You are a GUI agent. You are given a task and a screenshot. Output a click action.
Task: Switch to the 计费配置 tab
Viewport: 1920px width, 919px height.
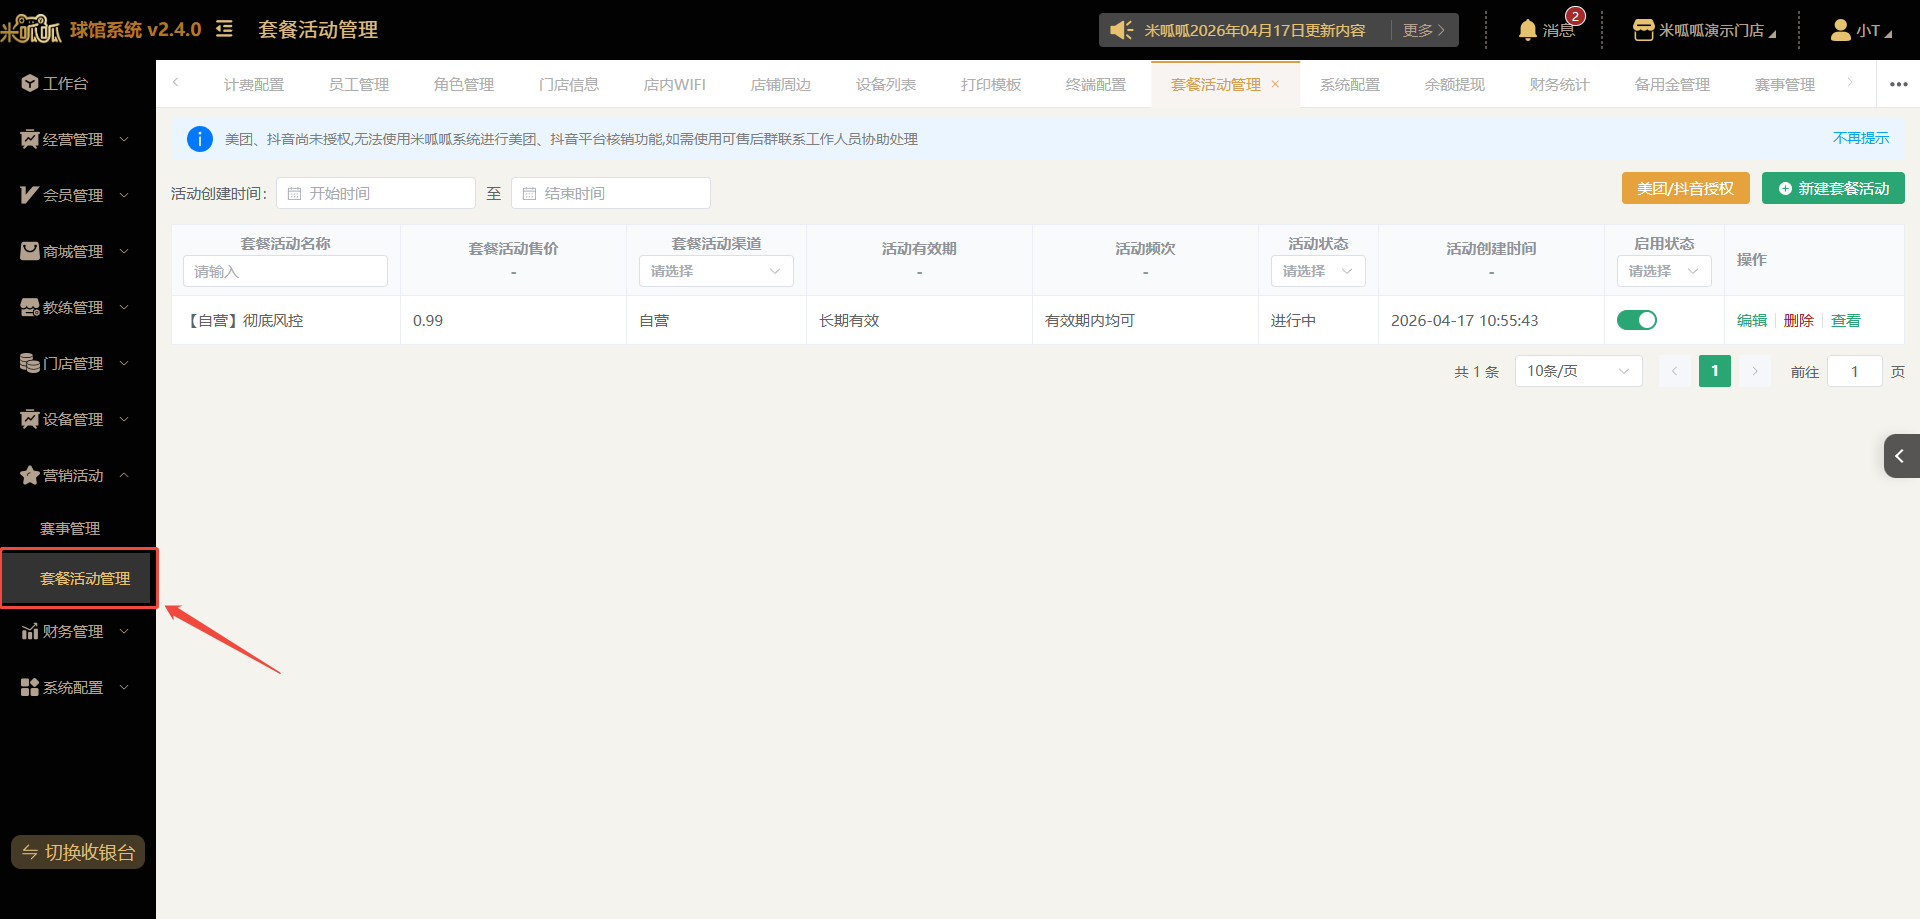tap(254, 84)
